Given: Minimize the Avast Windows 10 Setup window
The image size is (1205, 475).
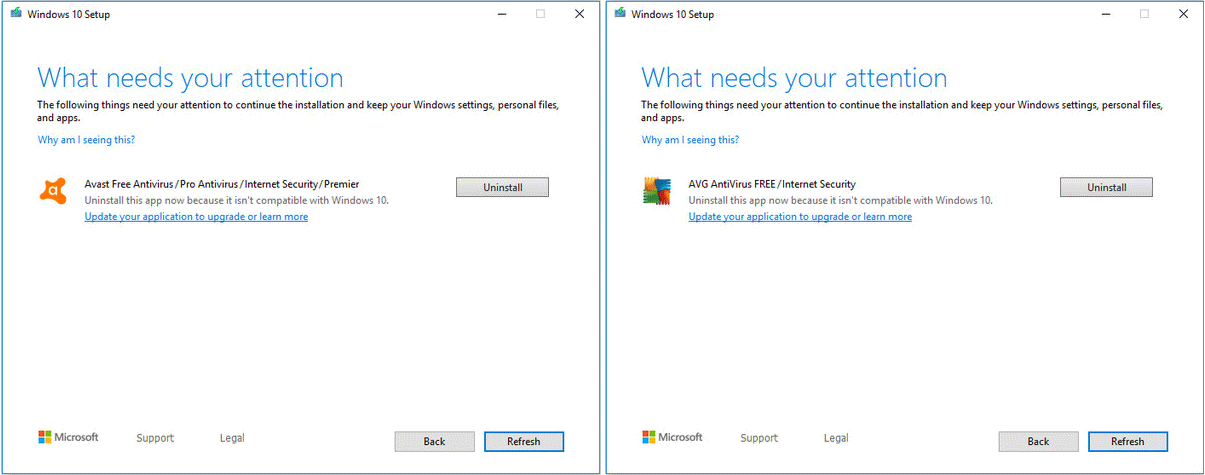Looking at the screenshot, I should pos(501,14).
